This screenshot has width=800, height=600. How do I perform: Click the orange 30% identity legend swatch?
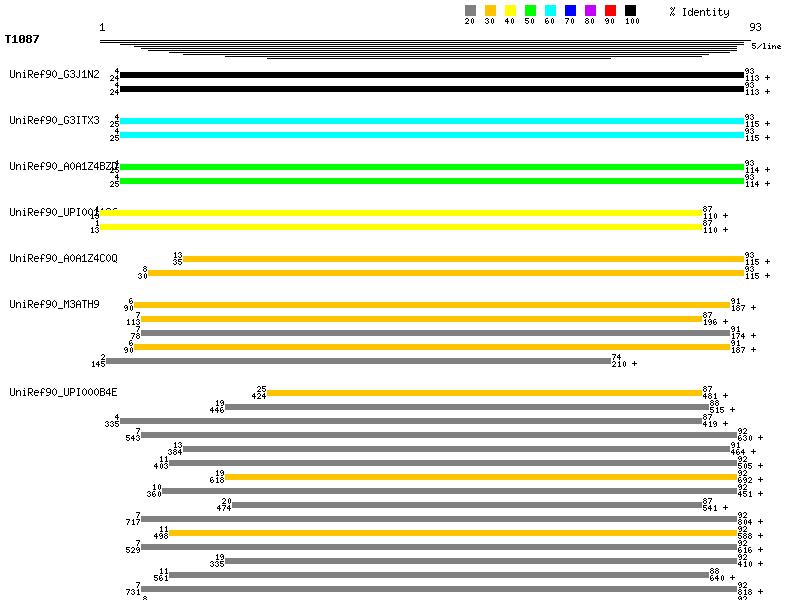coord(490,11)
